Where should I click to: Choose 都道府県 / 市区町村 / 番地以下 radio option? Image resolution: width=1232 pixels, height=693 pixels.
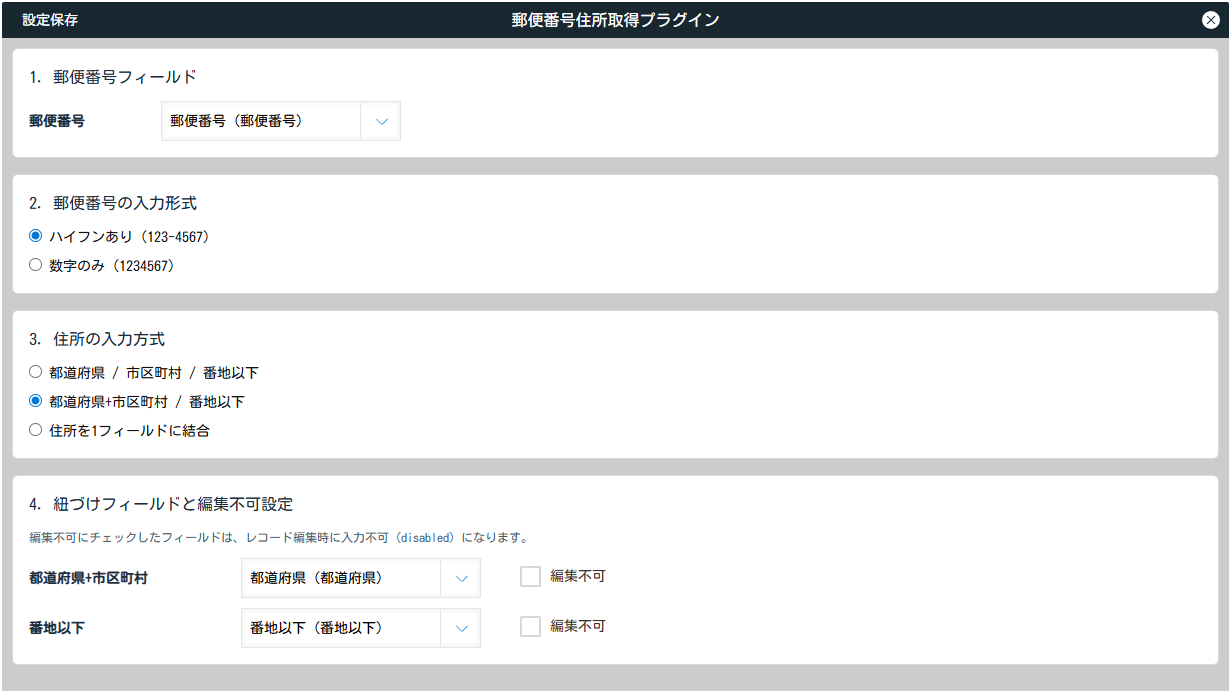coord(36,372)
